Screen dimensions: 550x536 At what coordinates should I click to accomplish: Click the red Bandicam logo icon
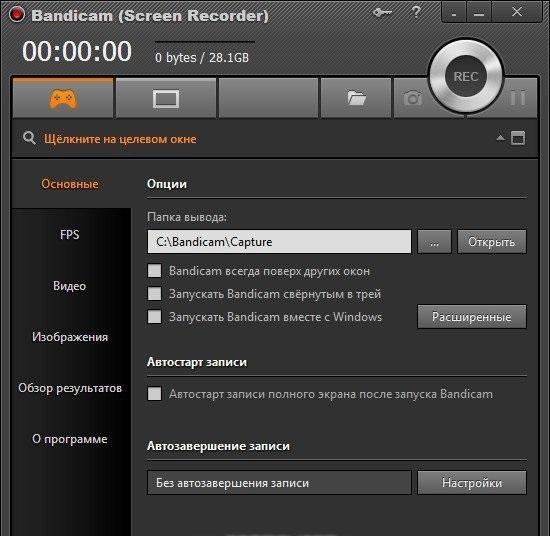[x=16, y=15]
